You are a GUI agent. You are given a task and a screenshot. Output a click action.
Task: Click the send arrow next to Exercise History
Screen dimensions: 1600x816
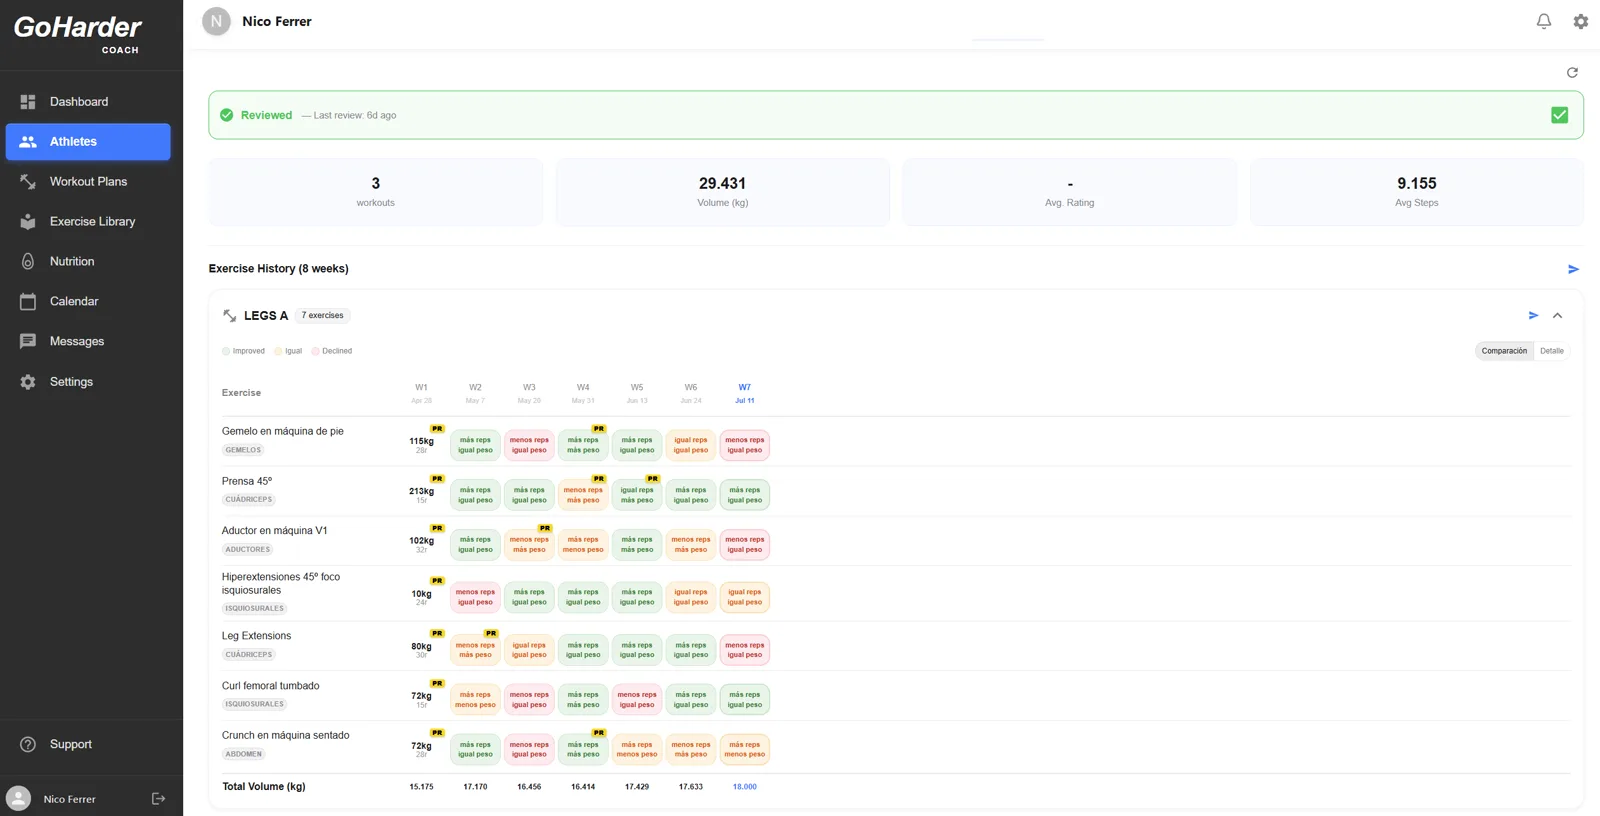click(x=1573, y=269)
